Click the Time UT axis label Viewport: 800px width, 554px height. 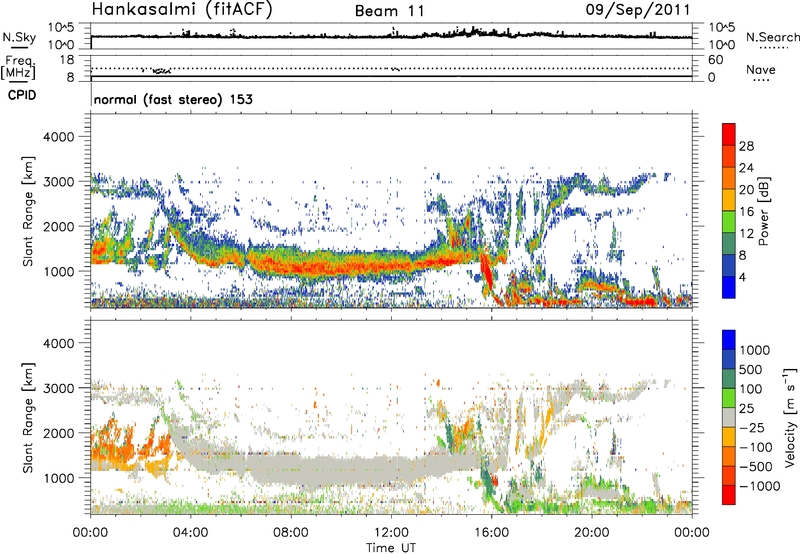pos(391,548)
